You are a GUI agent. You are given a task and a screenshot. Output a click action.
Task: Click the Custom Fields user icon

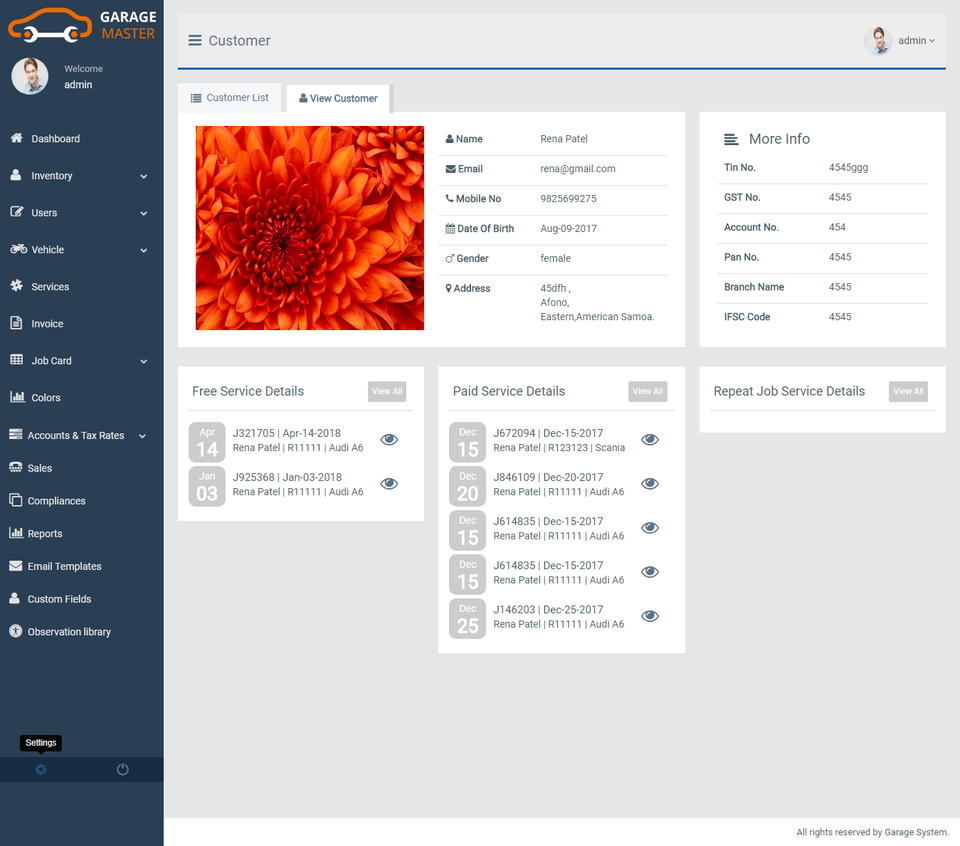[15, 598]
